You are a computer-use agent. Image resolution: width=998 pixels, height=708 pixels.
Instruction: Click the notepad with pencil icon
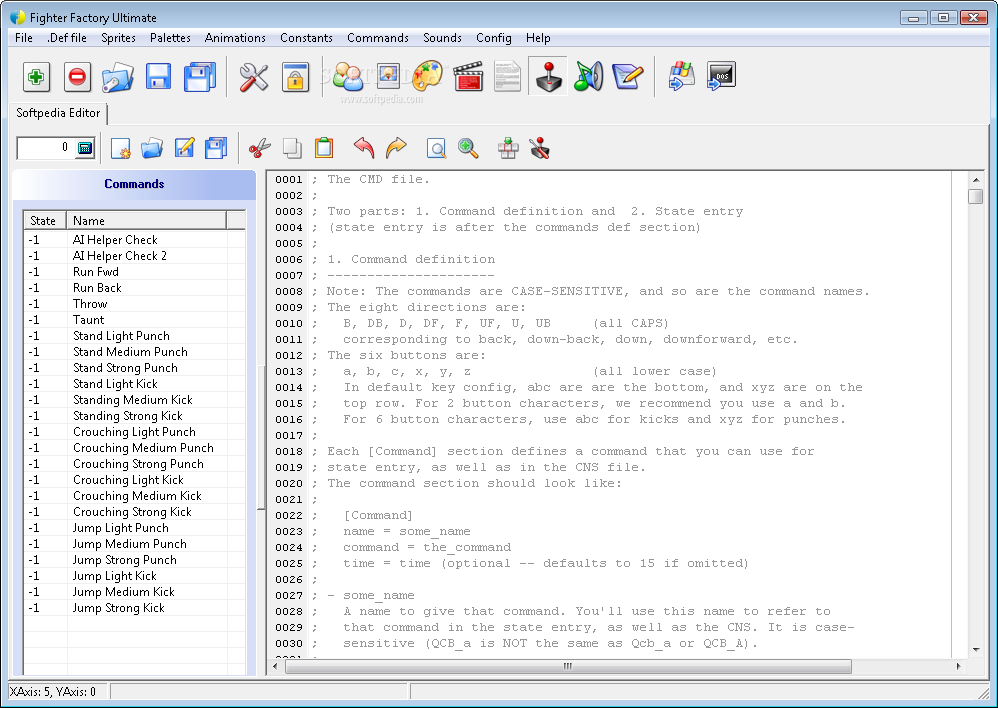[x=628, y=77]
